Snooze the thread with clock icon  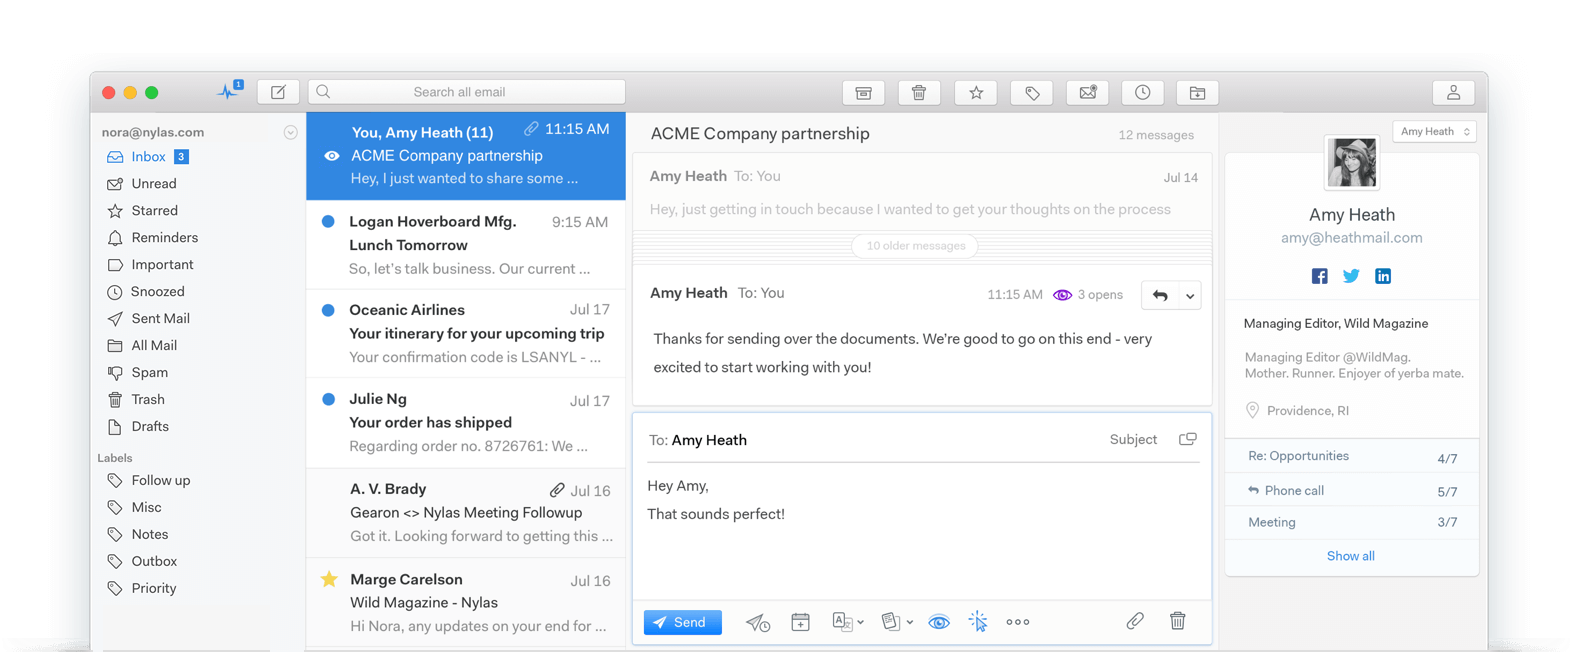[x=1142, y=93]
